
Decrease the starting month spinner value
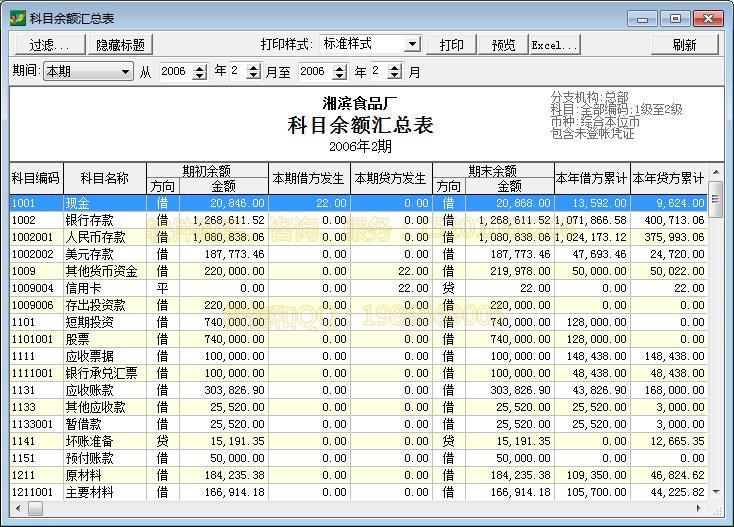(x=253, y=76)
